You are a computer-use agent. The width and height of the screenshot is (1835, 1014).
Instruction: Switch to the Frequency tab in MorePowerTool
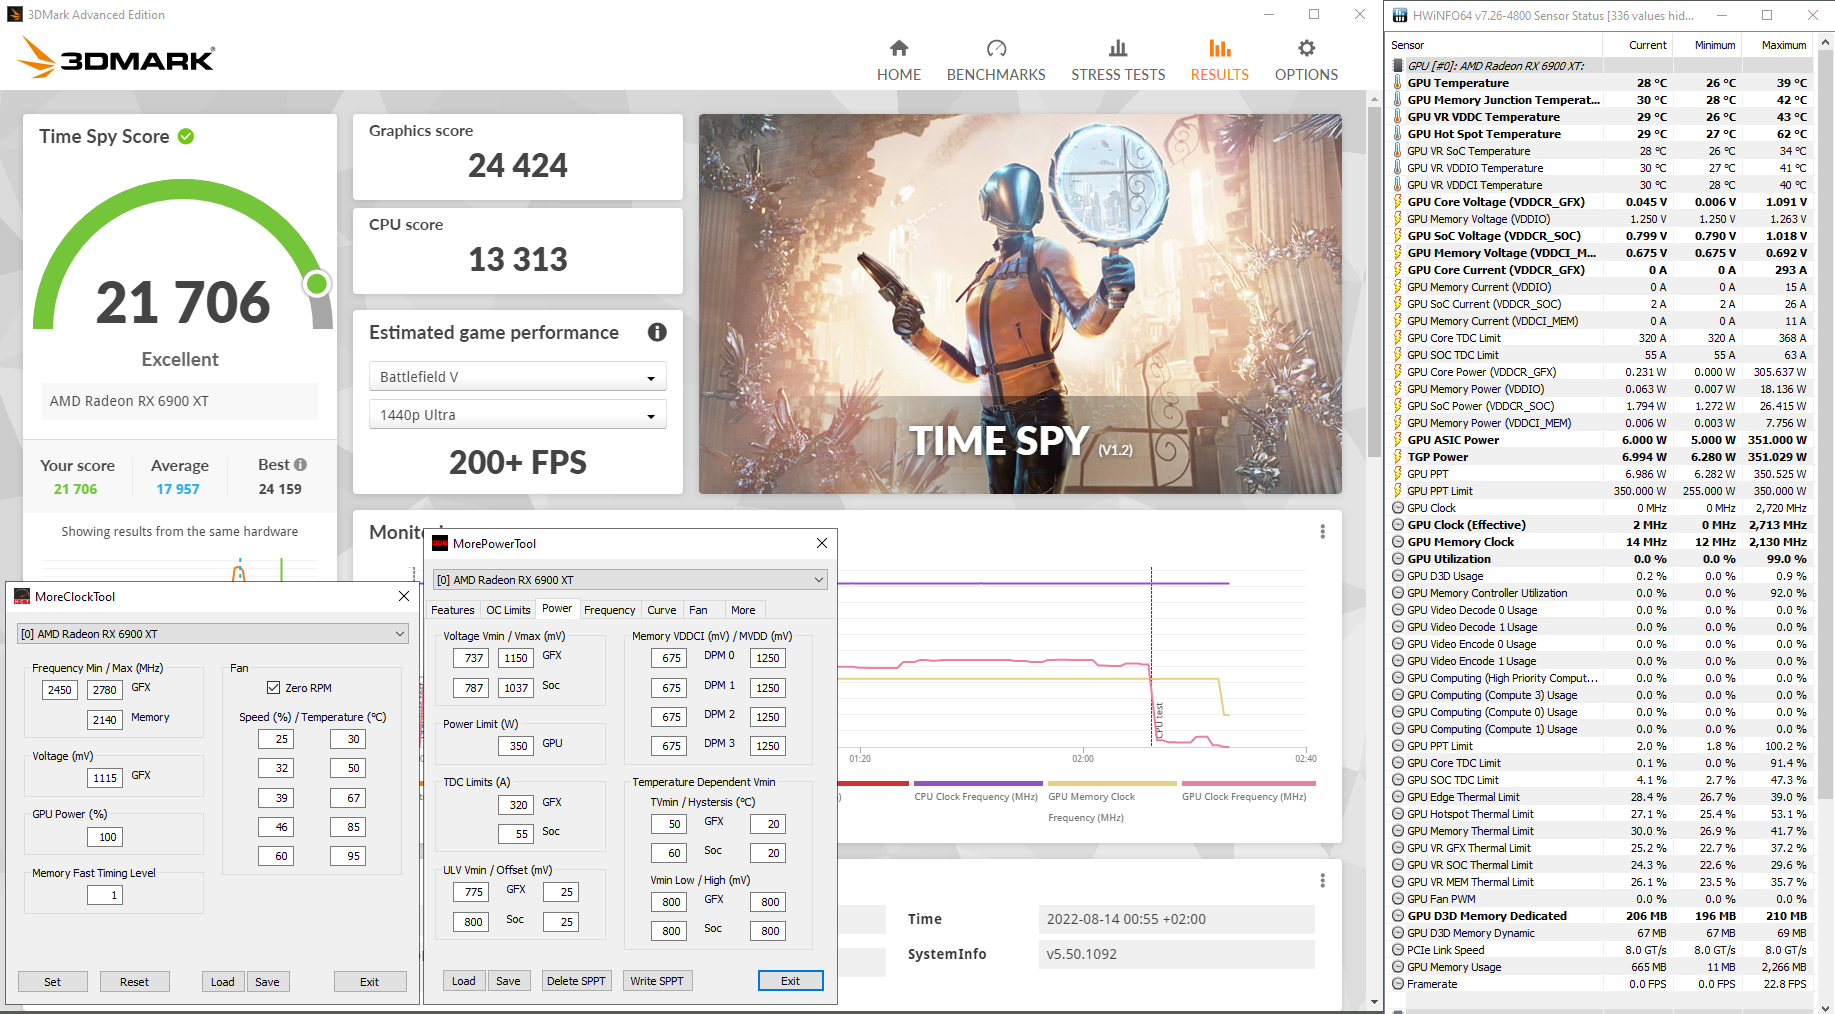click(609, 610)
